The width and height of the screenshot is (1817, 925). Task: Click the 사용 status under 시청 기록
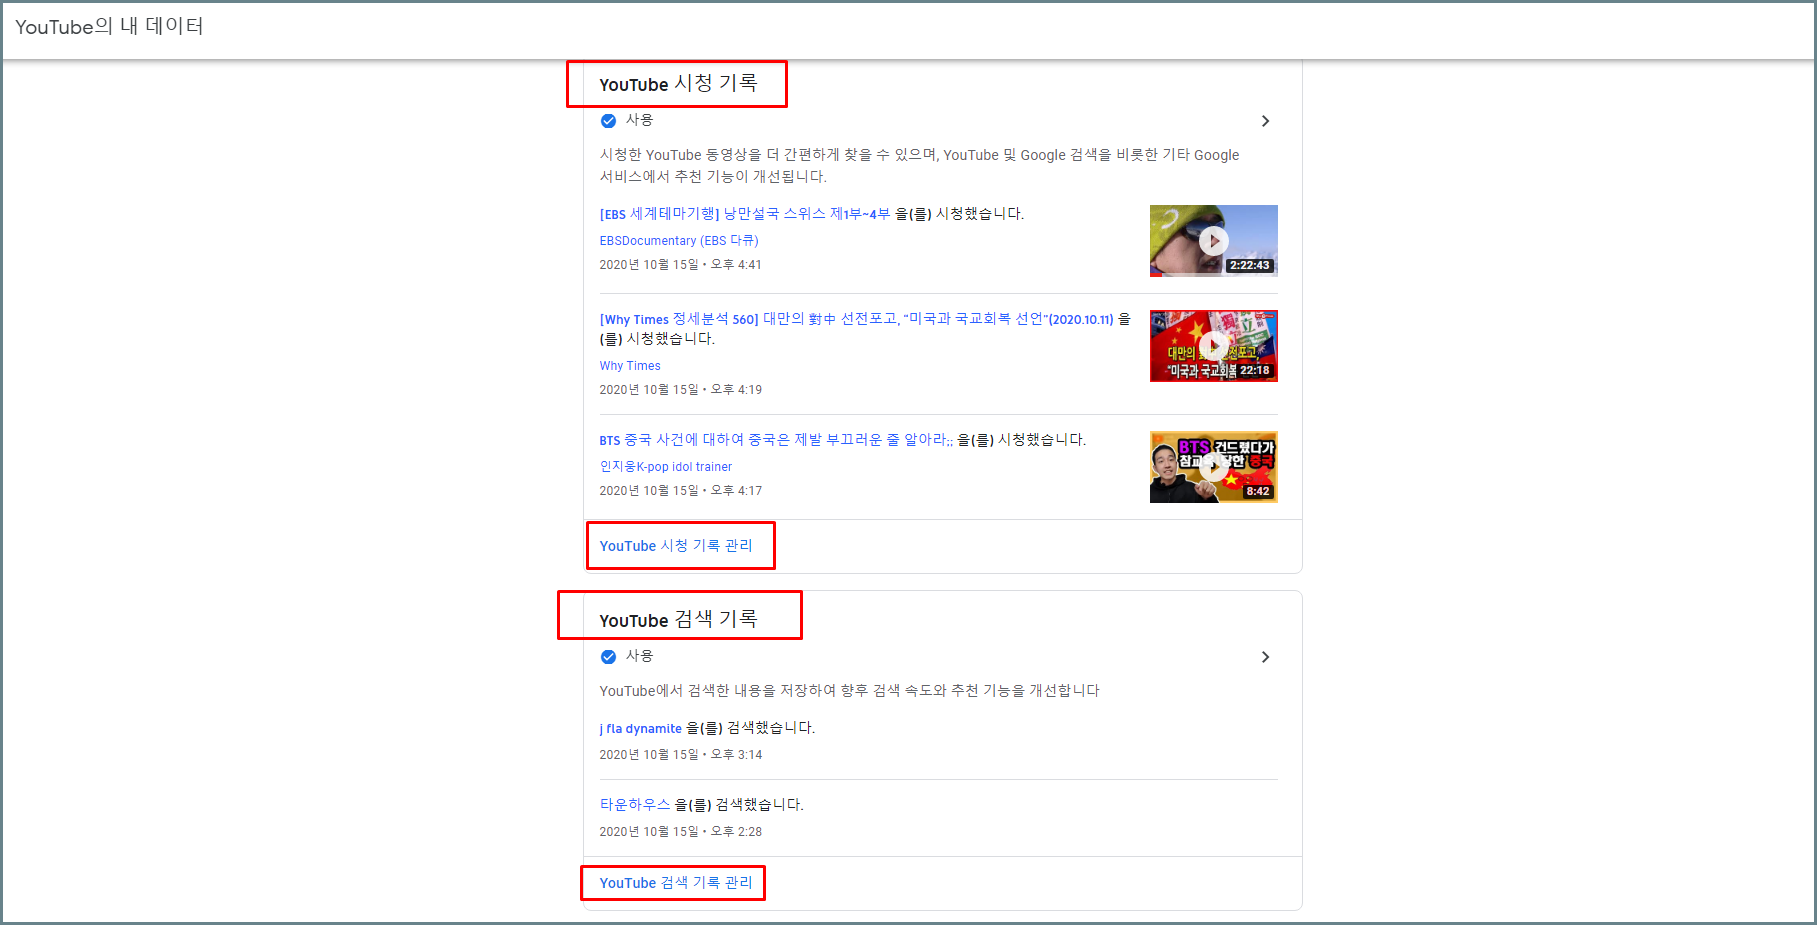click(639, 120)
